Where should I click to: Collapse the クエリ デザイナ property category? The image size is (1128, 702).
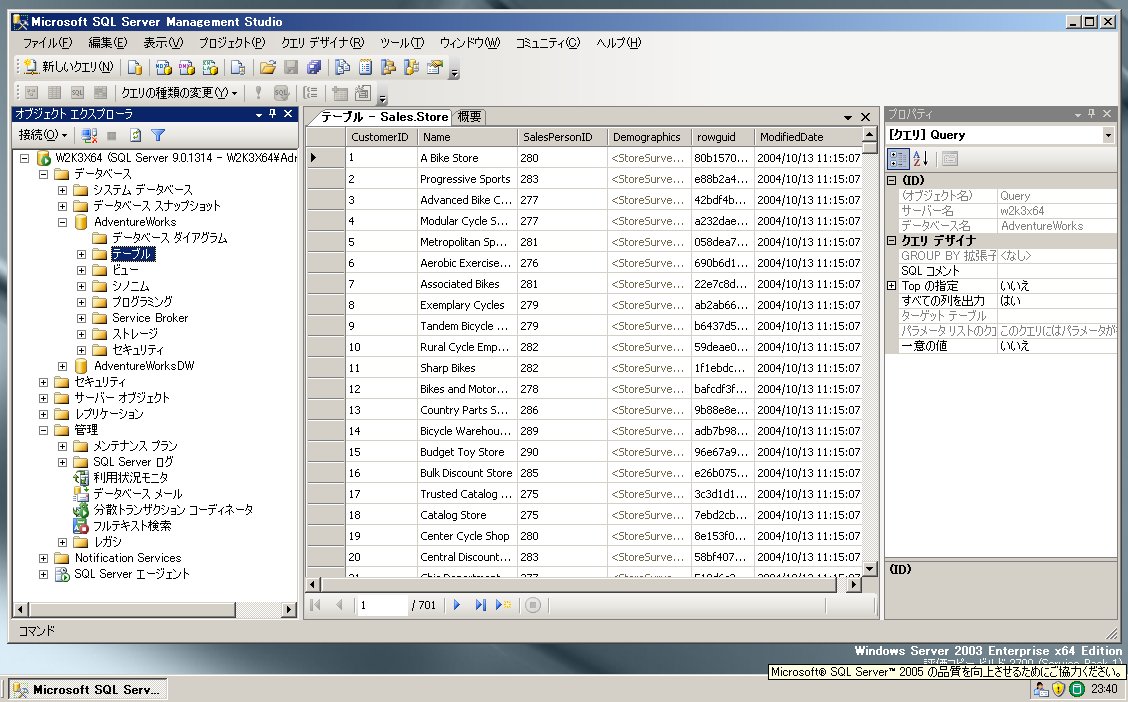[892, 241]
